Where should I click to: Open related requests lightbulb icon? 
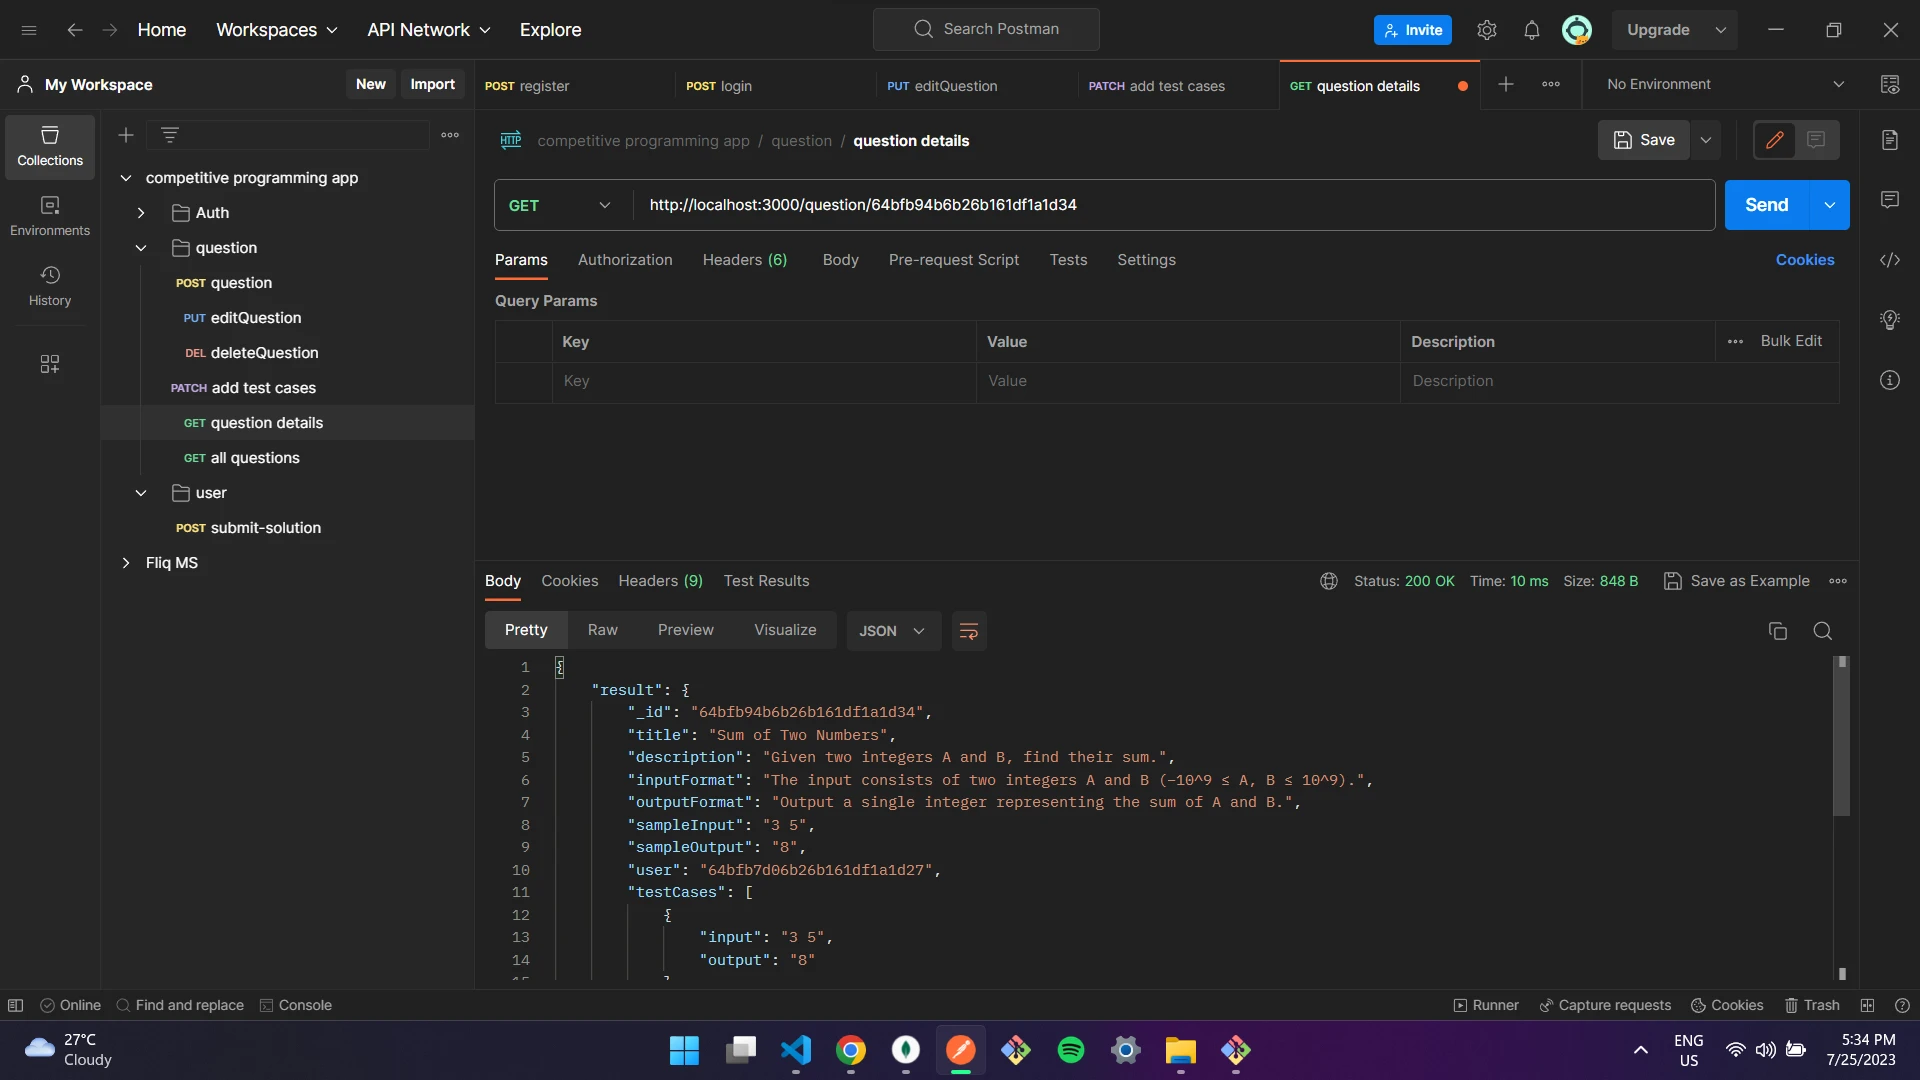[x=1890, y=320]
